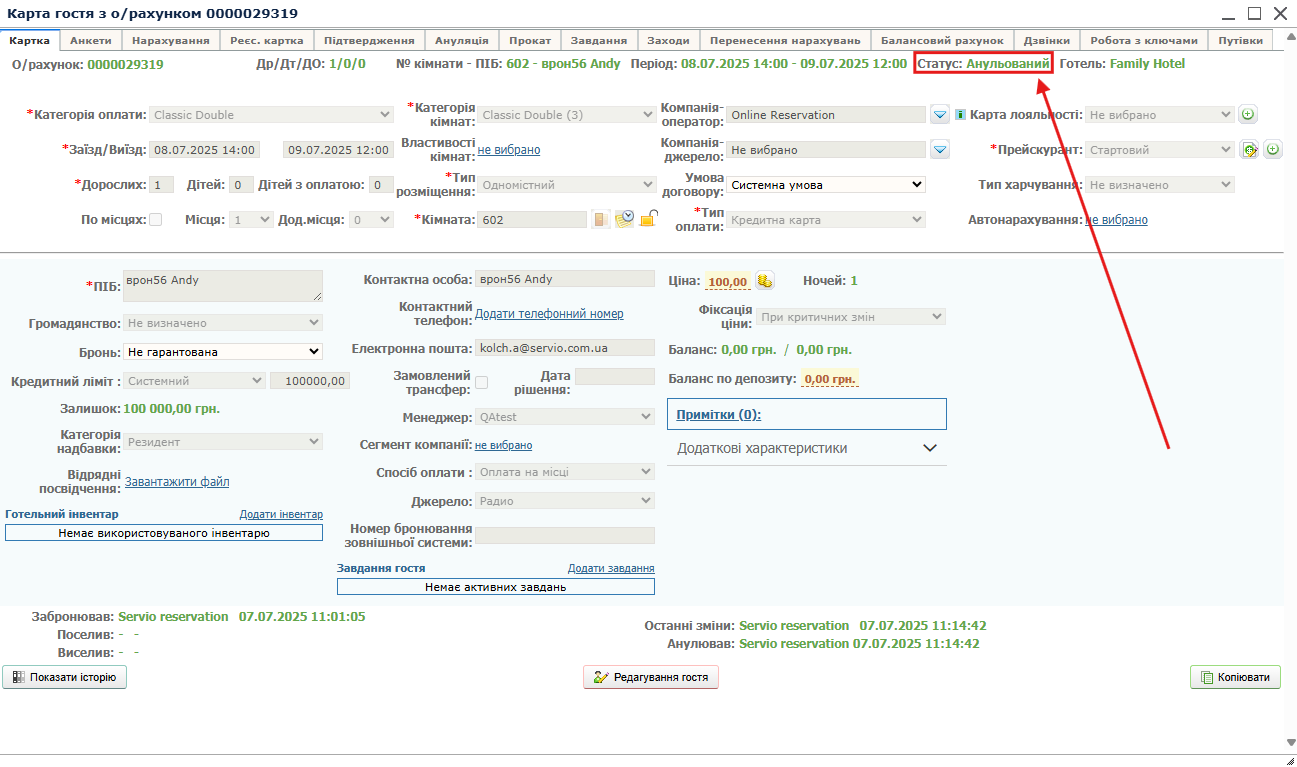Open the Робота з ключами tab
This screenshot has height=767, width=1297.
[1143, 40]
